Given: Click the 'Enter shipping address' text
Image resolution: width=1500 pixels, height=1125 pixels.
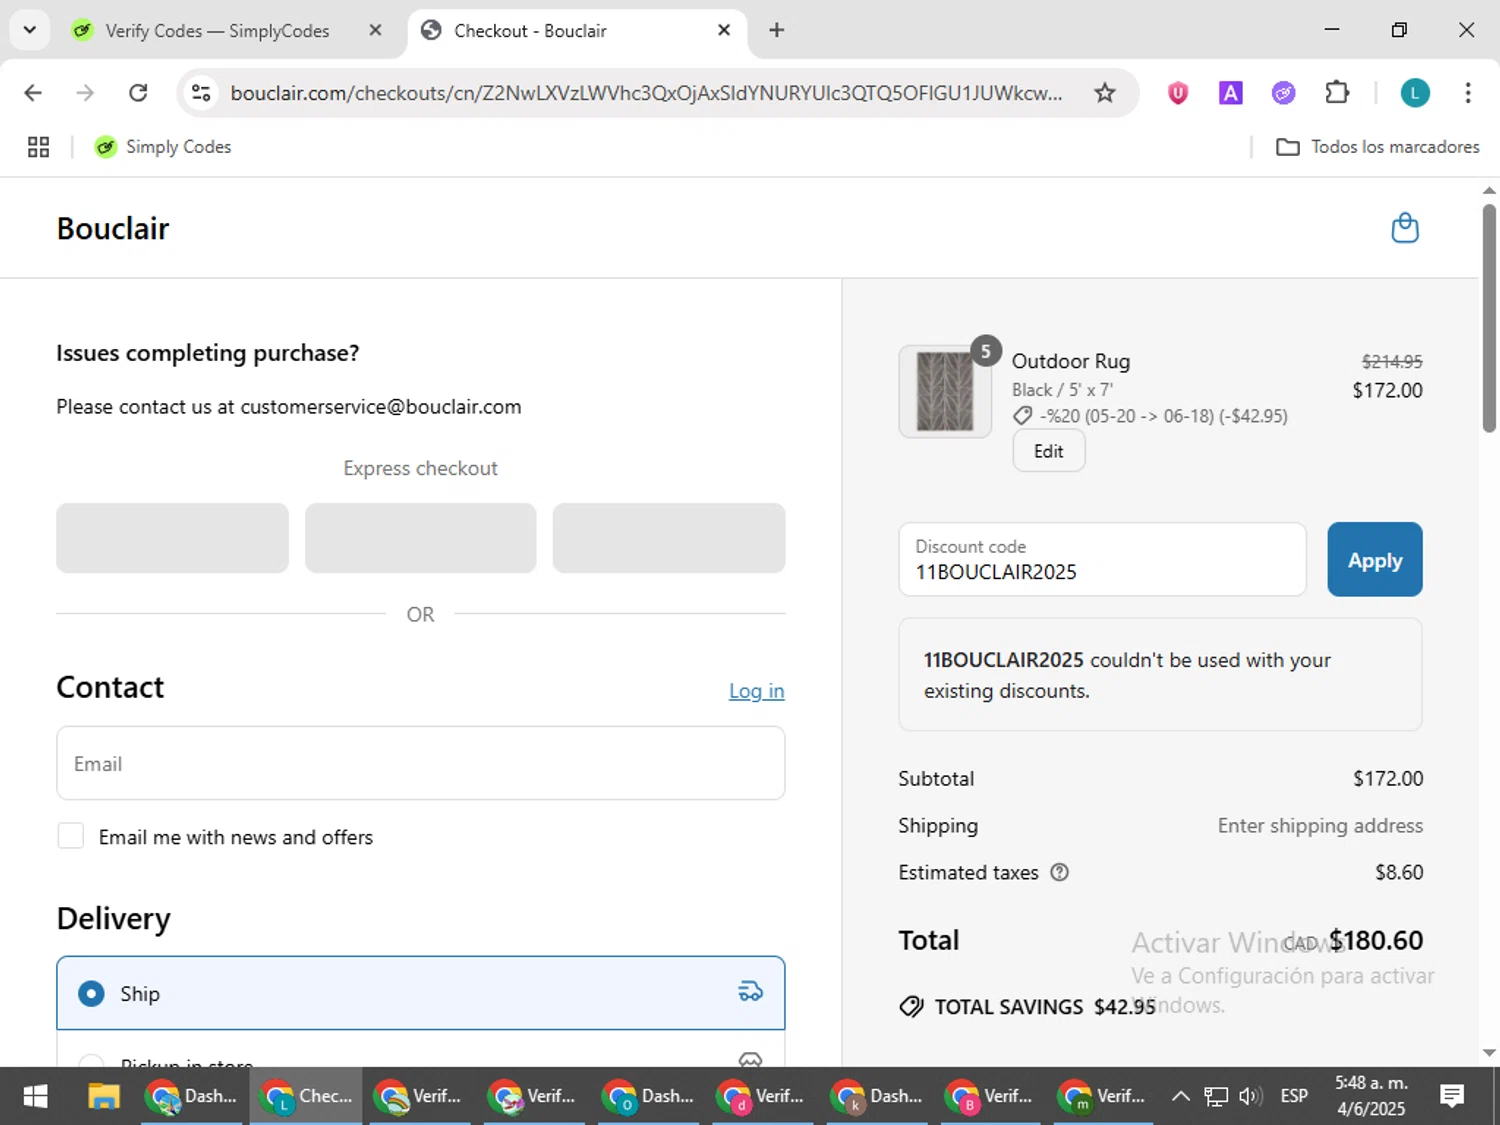Looking at the screenshot, I should [x=1320, y=825].
